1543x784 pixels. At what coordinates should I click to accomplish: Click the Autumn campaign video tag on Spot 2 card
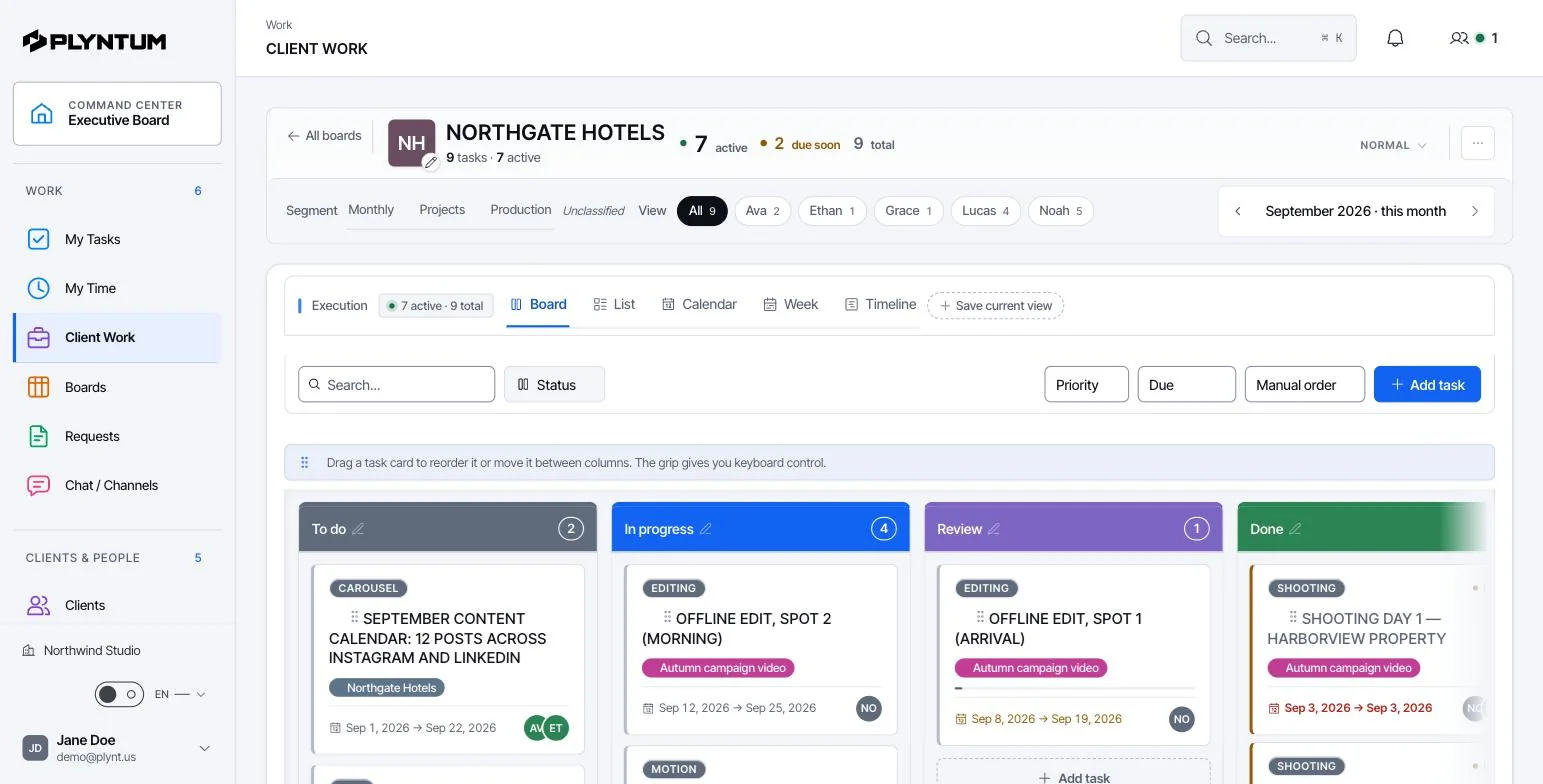click(x=718, y=668)
